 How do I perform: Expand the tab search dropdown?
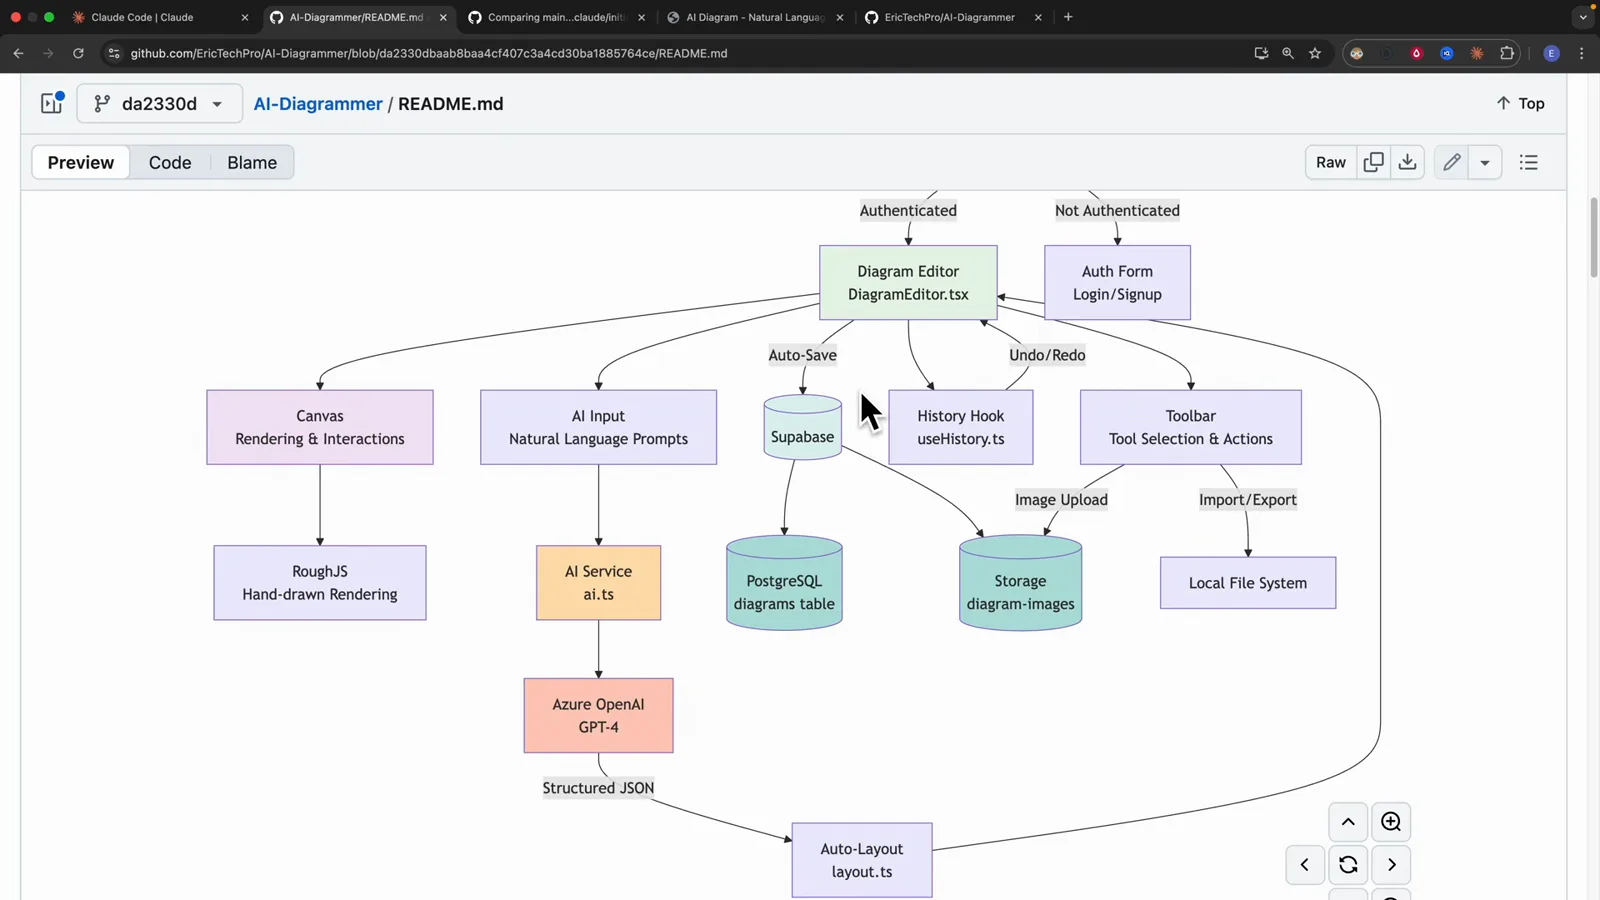point(1583,17)
